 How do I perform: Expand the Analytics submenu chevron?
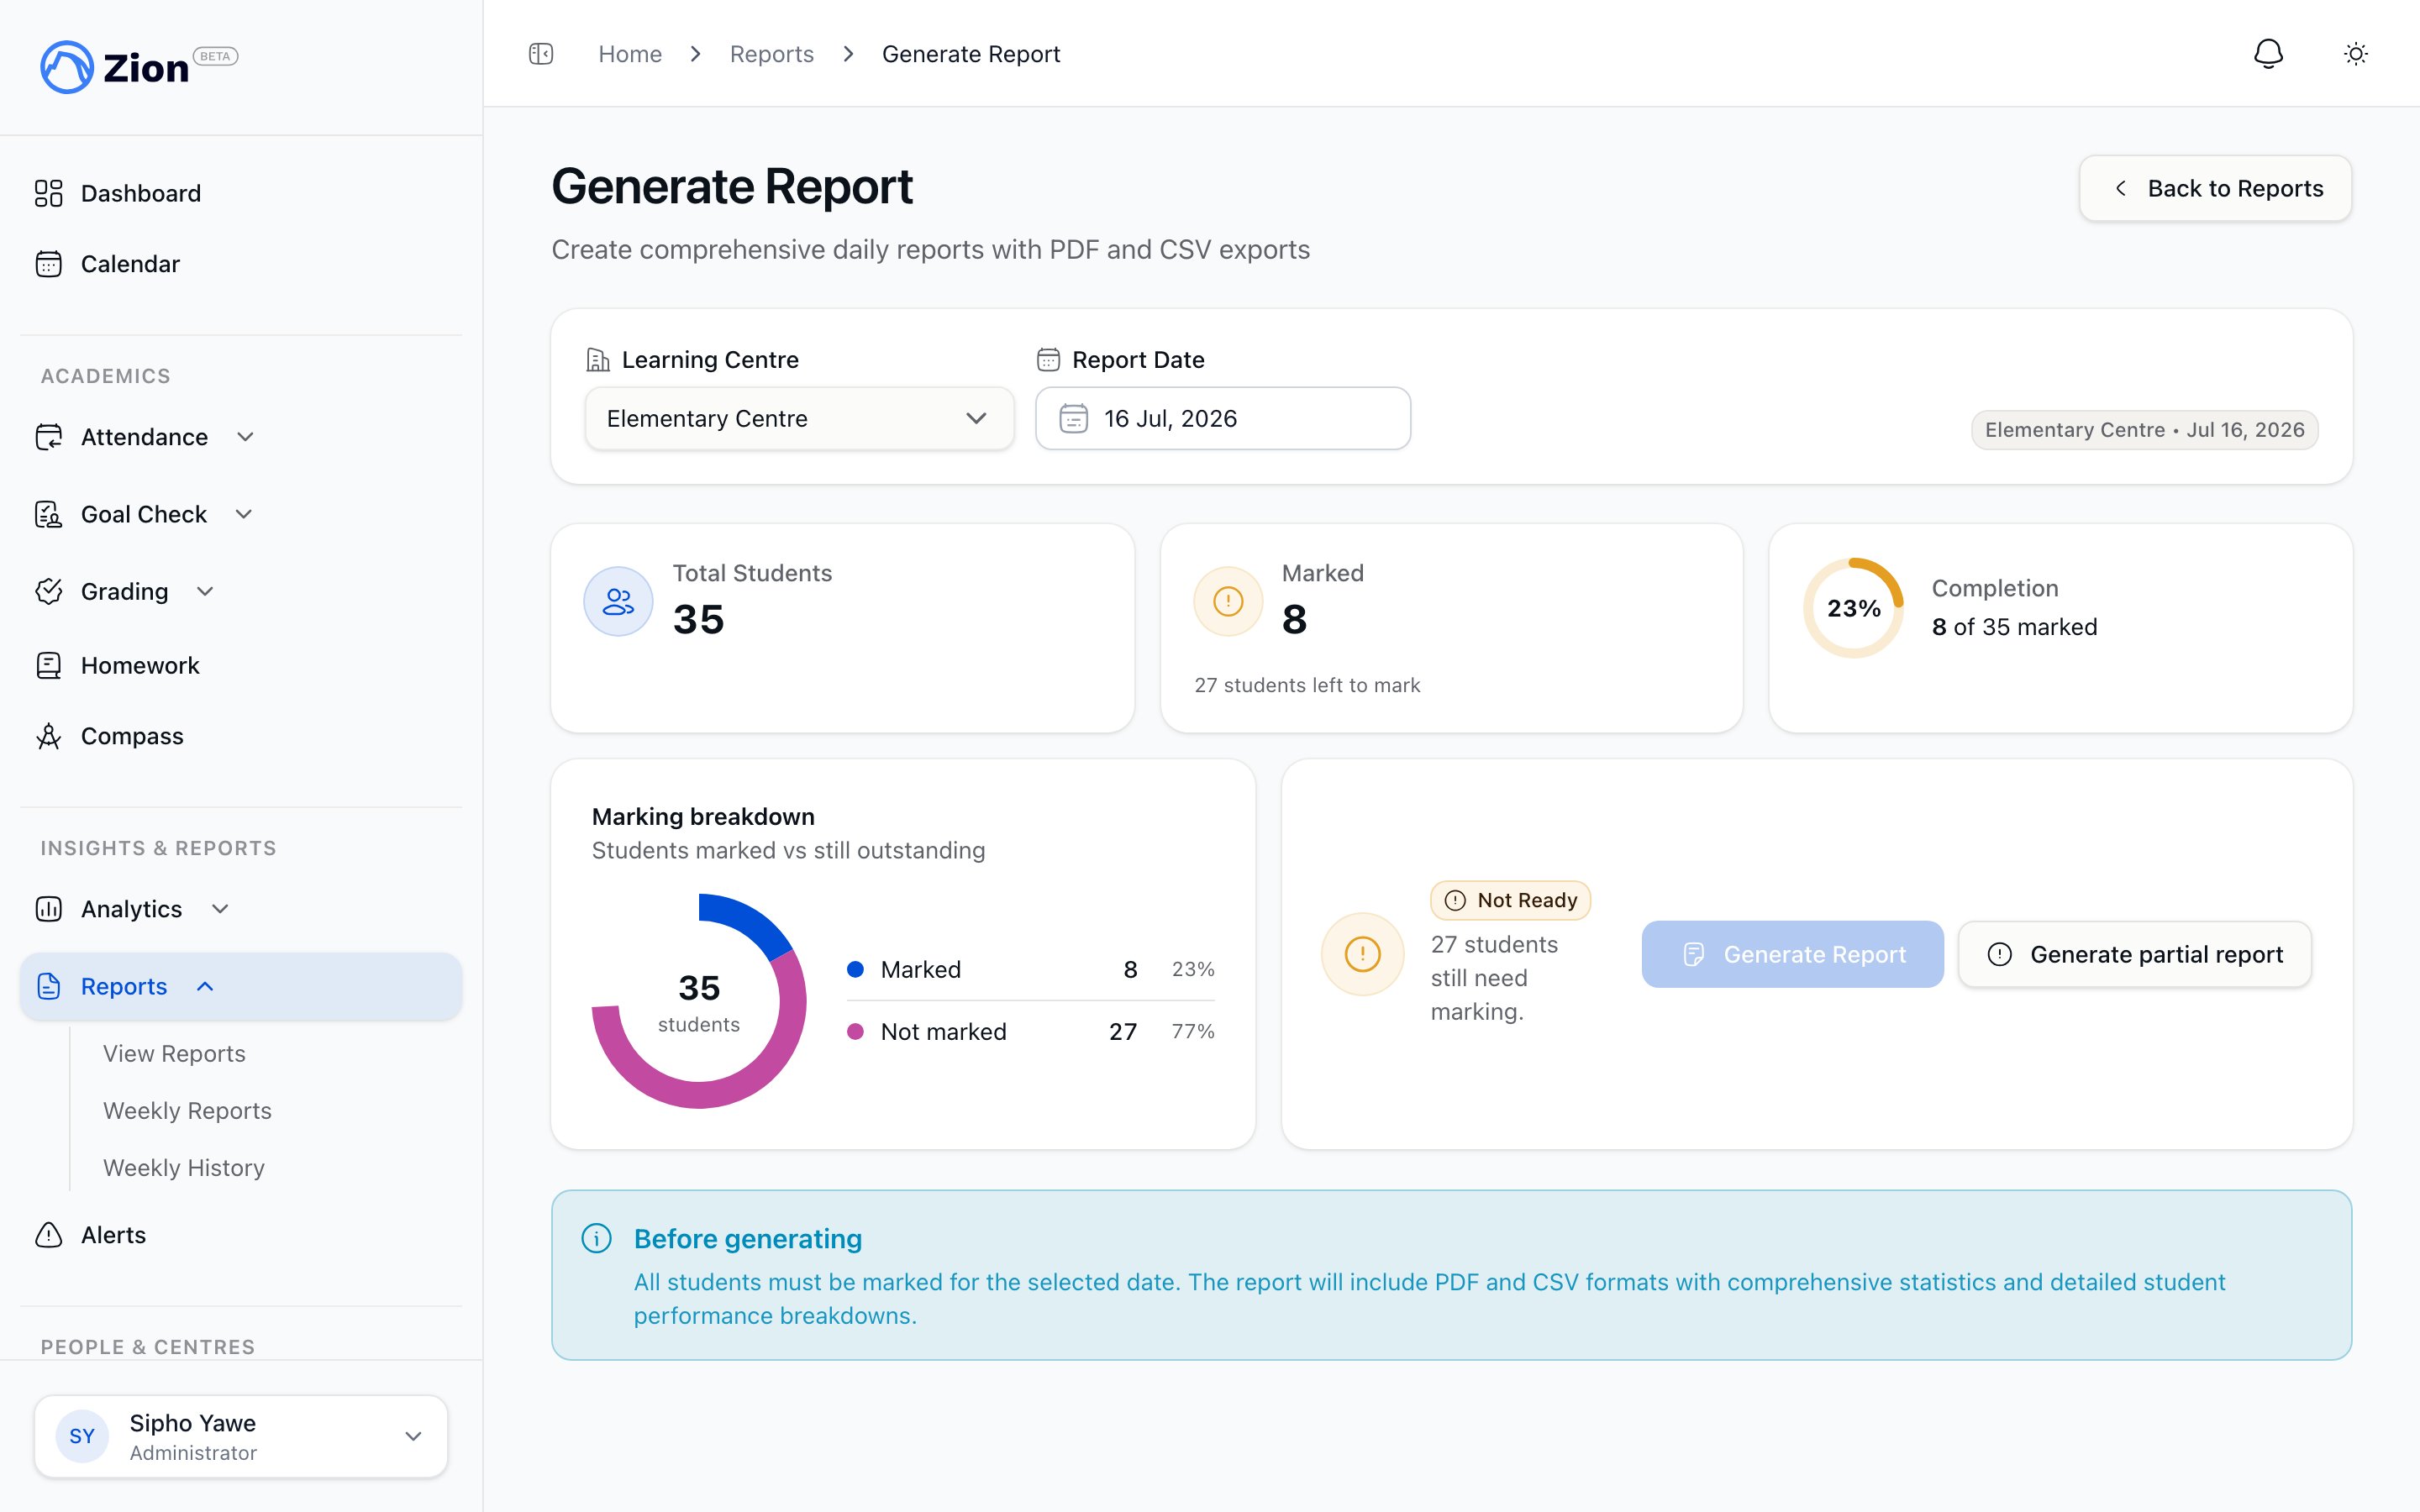[x=220, y=909]
